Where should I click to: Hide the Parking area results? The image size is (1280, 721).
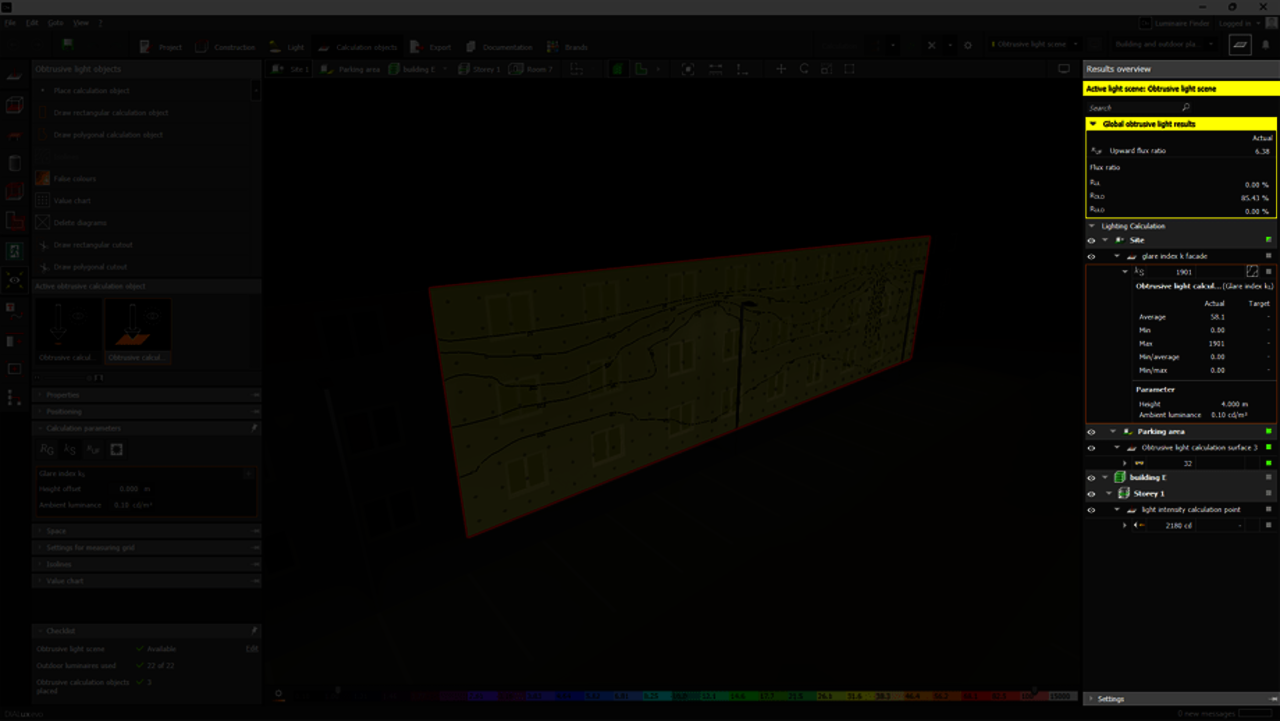(1091, 432)
